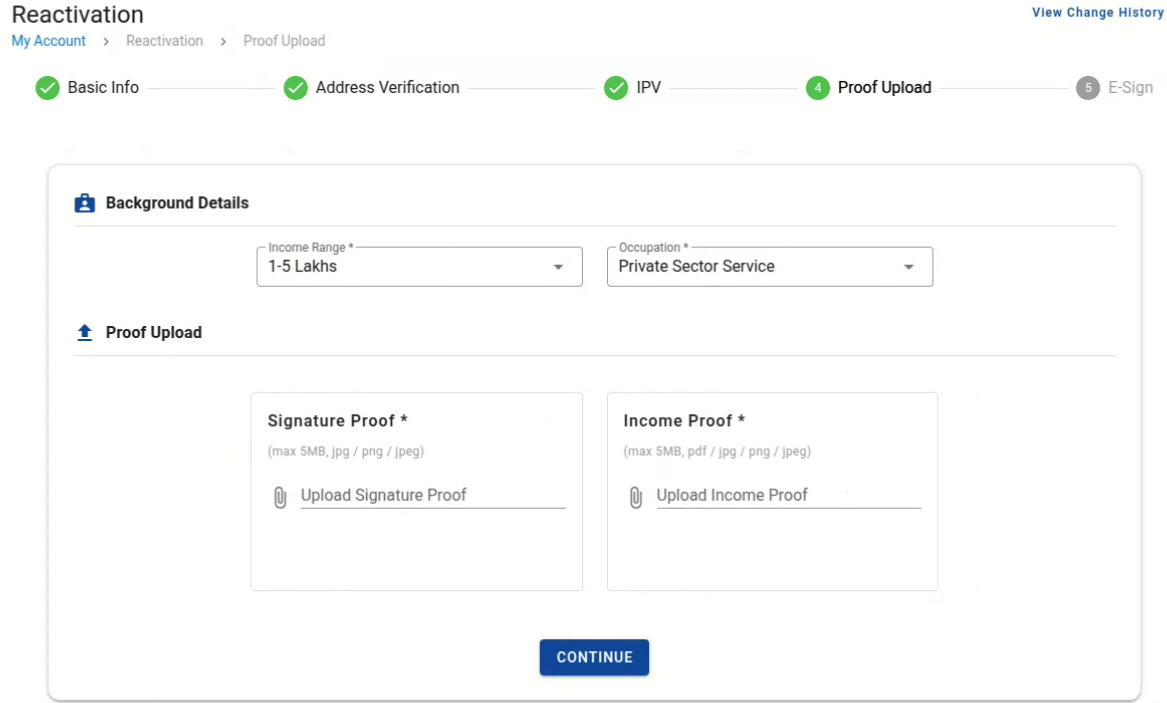Click the Upload Signature Proof field
1167x703 pixels.
[x=432, y=496]
